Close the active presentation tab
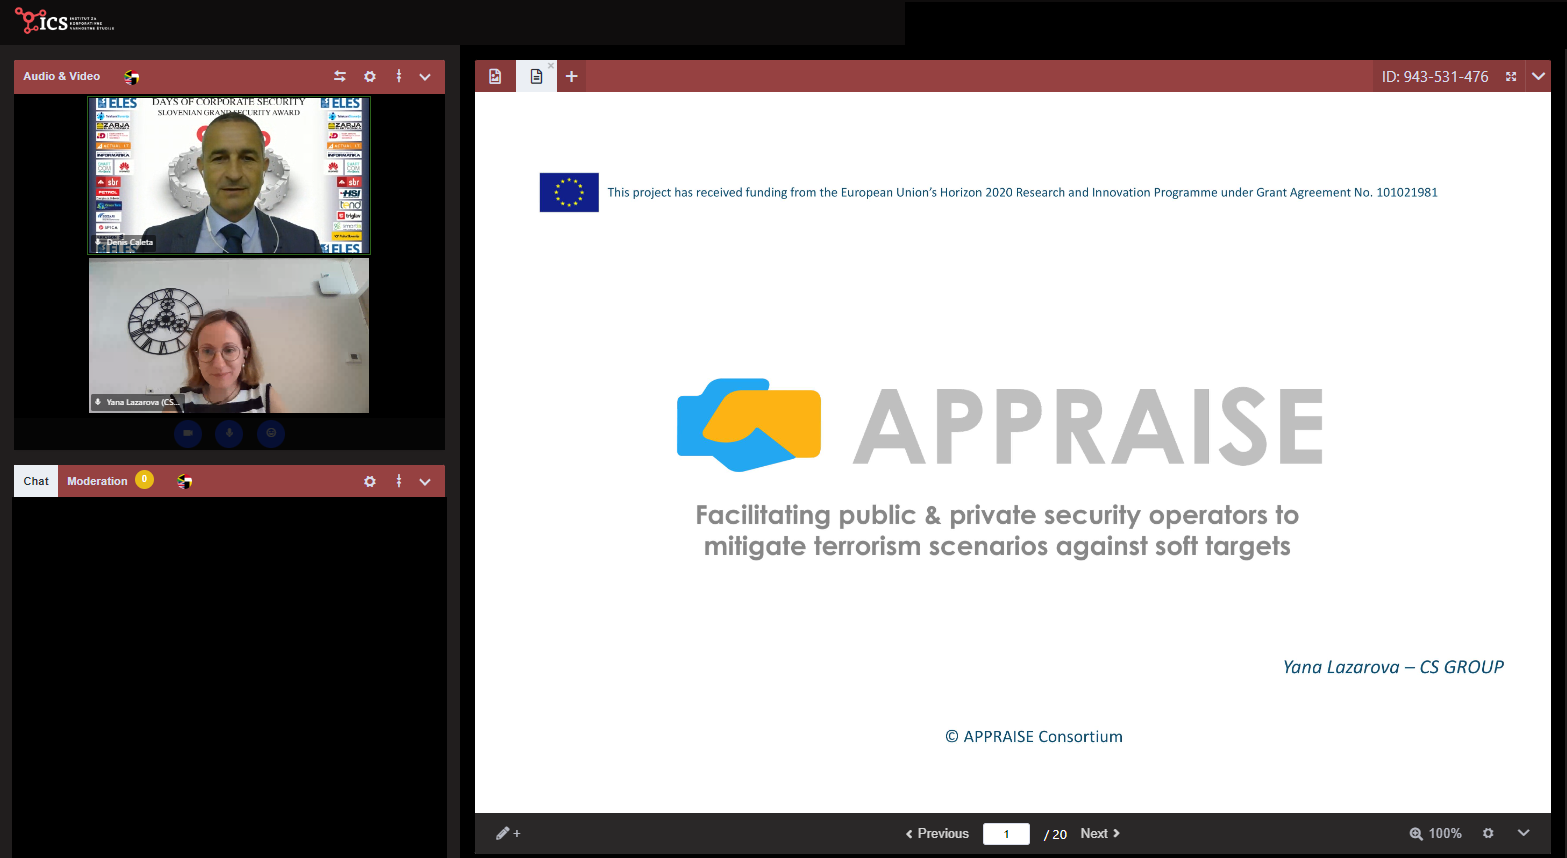 551,66
